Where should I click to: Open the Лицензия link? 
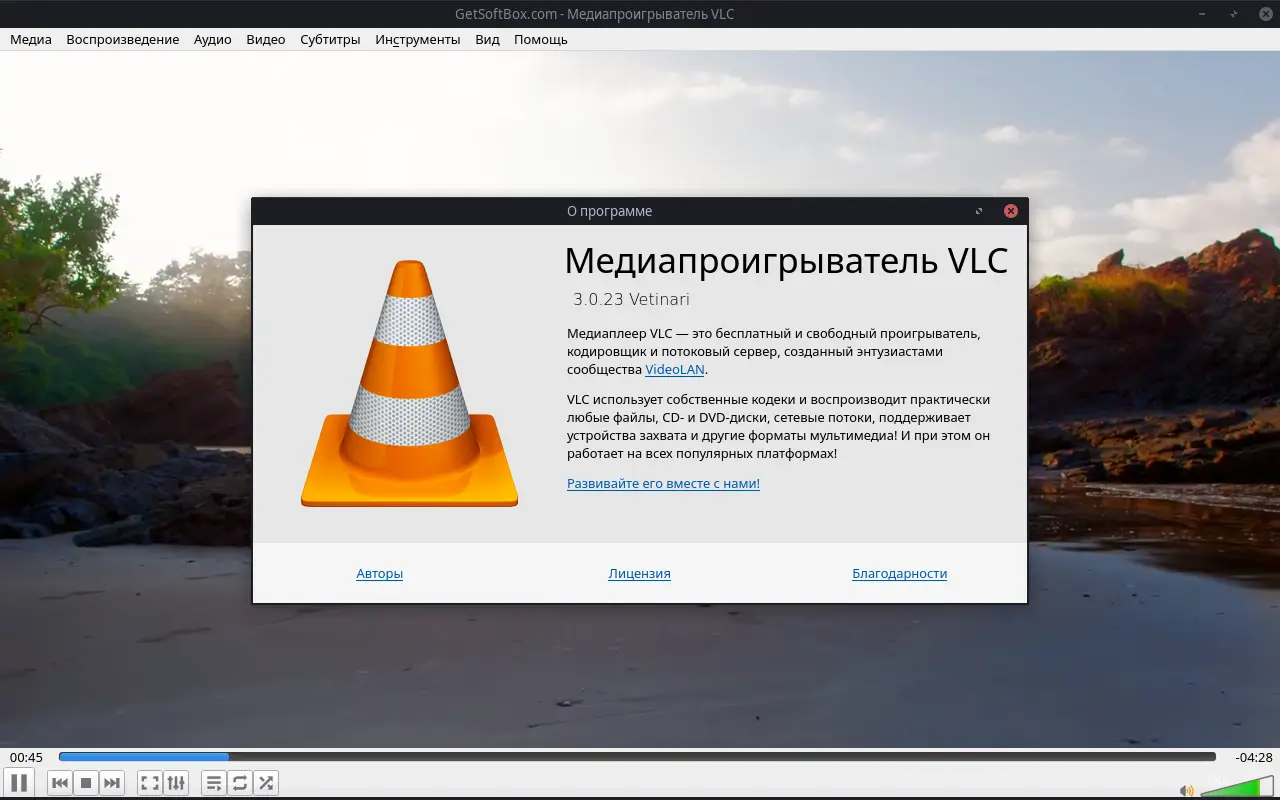click(x=639, y=574)
